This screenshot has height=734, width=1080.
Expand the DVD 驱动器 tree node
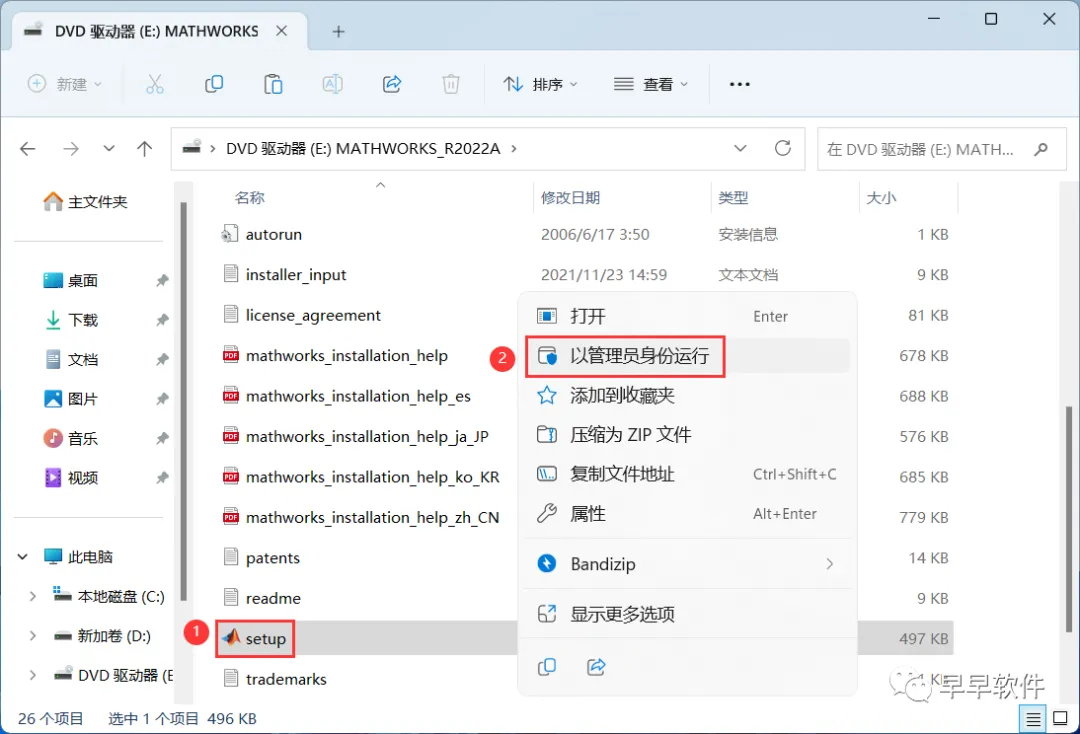pyautogui.click(x=32, y=675)
